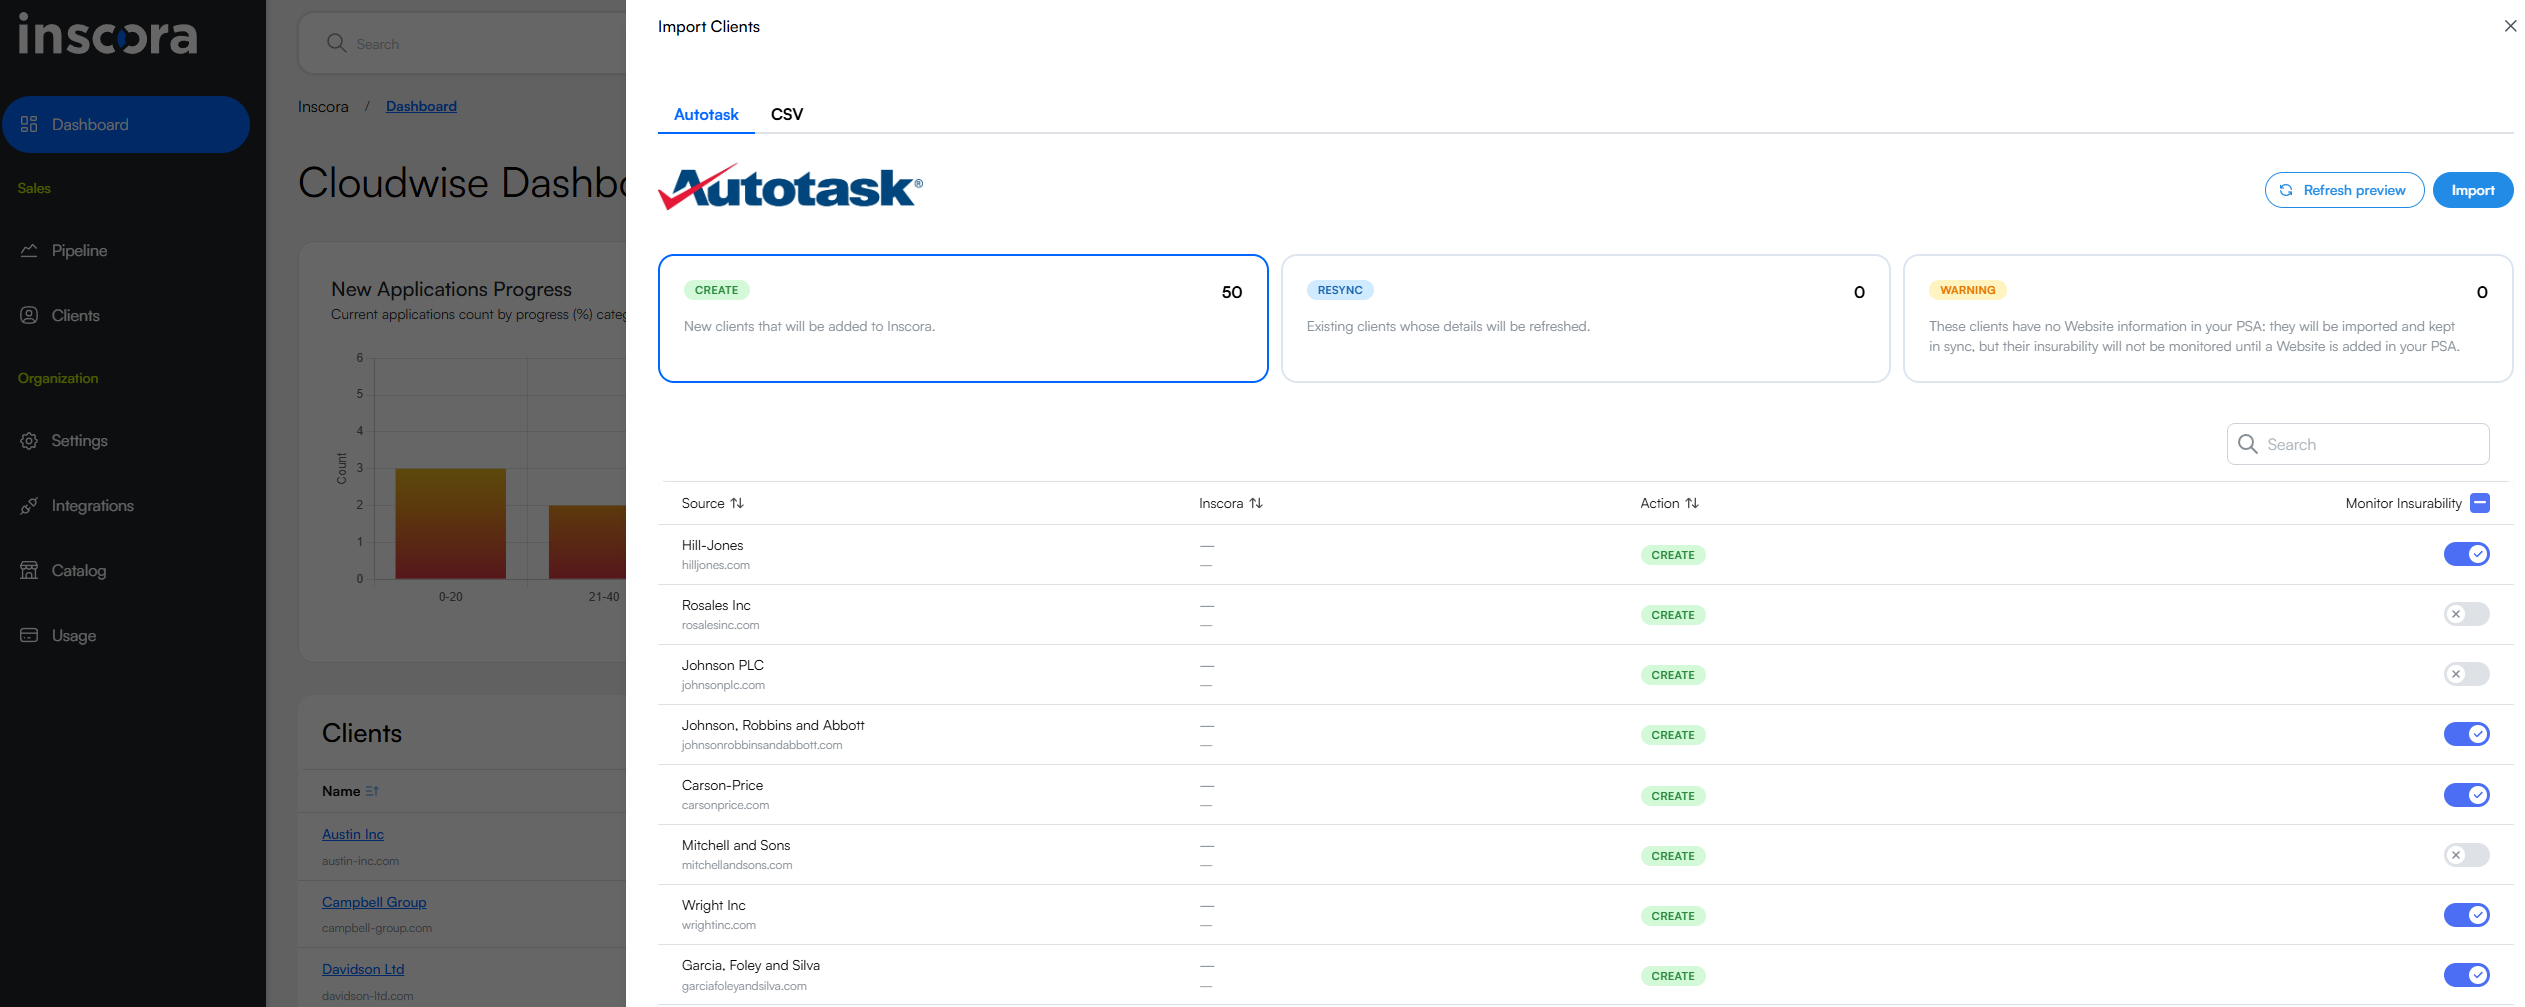Disable monitoring for Johnson, Robbins and Abbott
The image size is (2525, 1007).
click(2466, 734)
